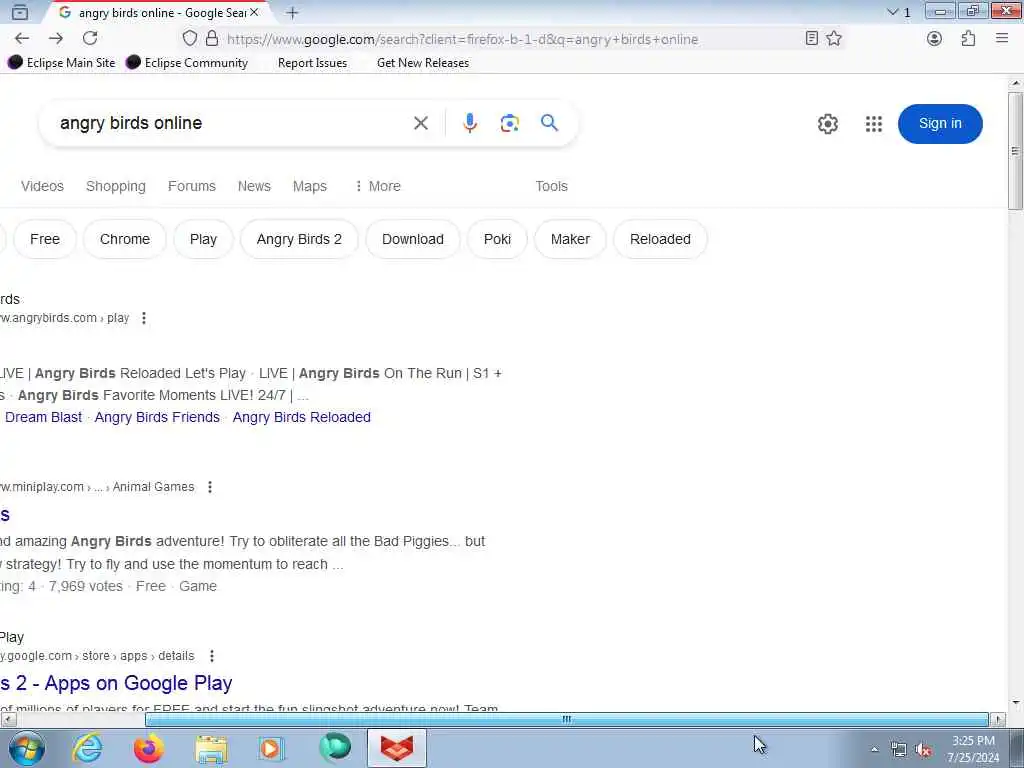The height and width of the screenshot is (768, 1024).
Task: Apply the Chrome filter chip
Action: (125, 239)
